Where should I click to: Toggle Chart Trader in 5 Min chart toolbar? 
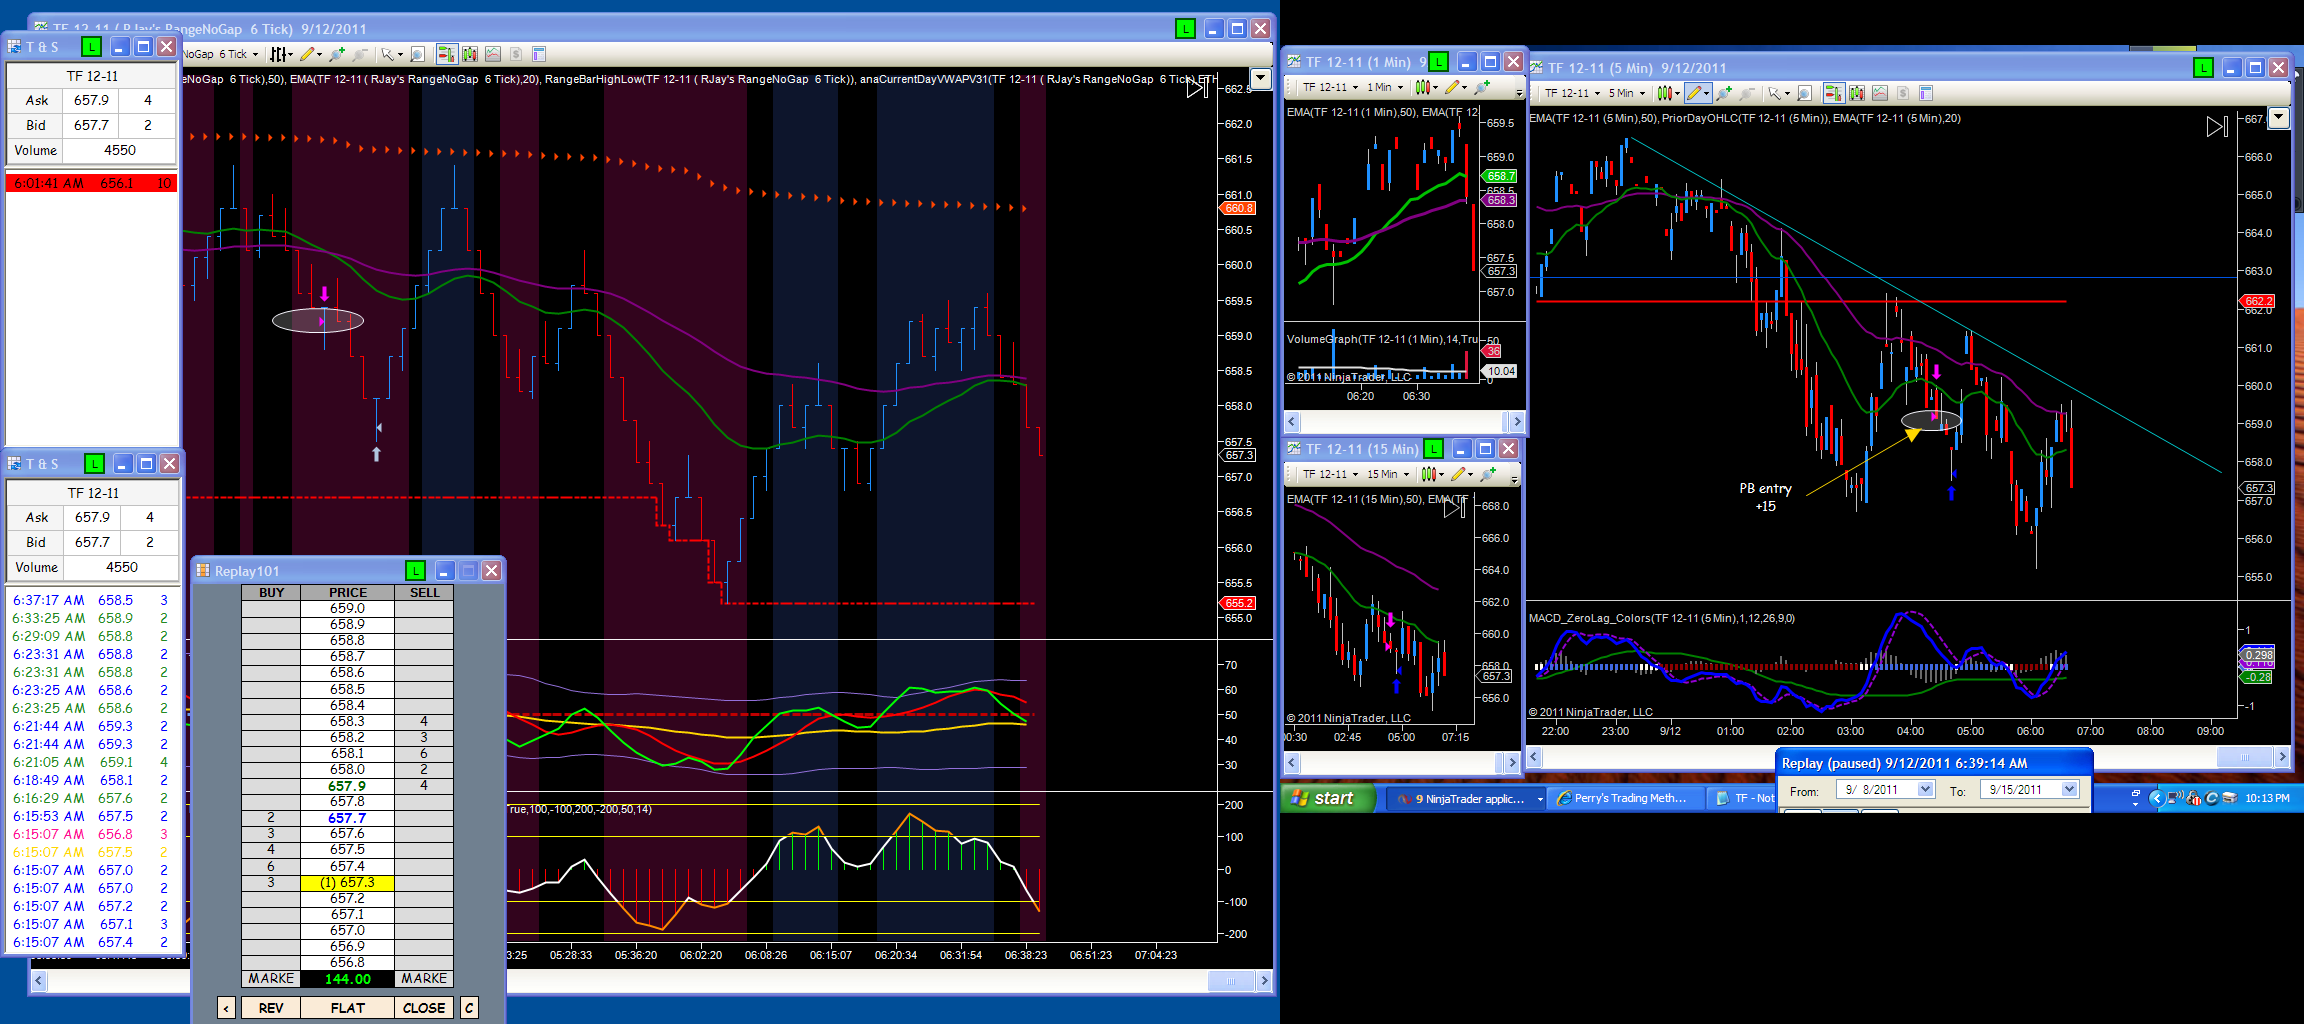pos(1834,93)
